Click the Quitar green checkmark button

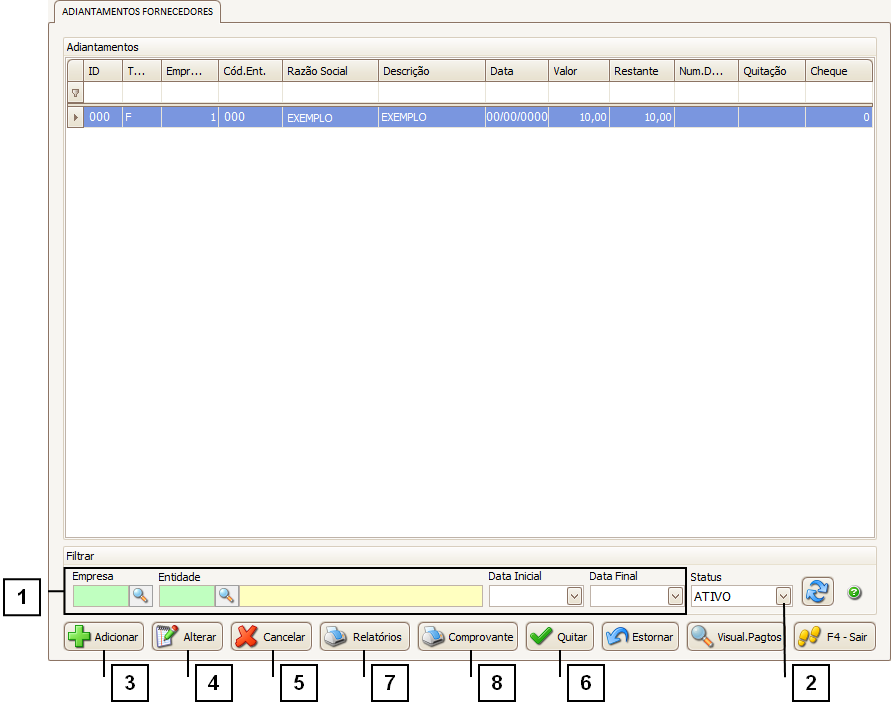560,637
